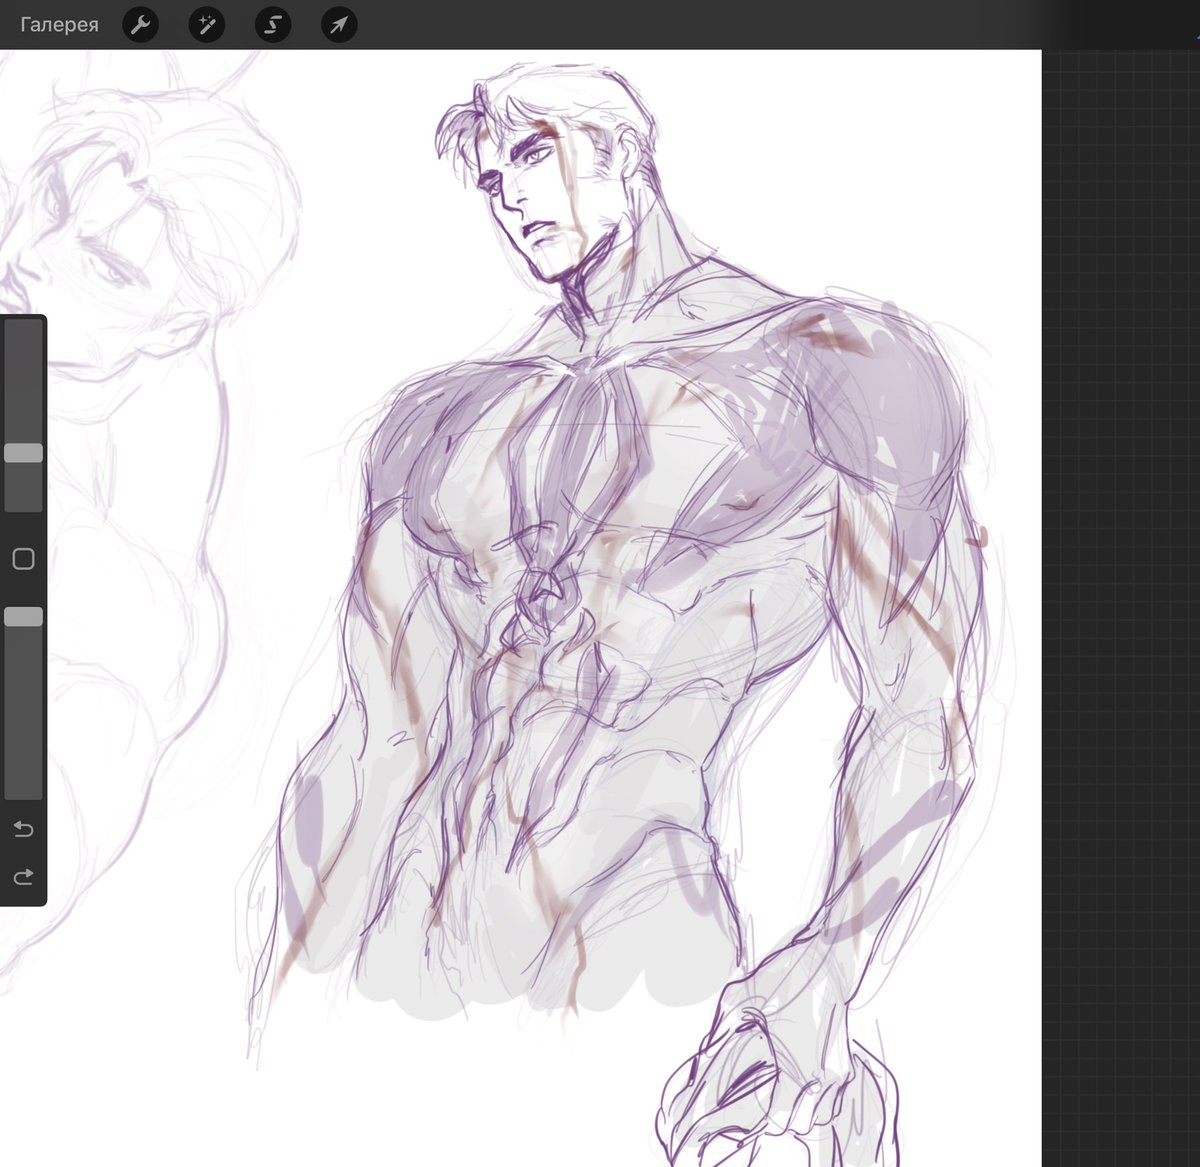The height and width of the screenshot is (1167, 1200).
Task: Click the dark gridded area beside the canvas
Action: click(x=1120, y=600)
